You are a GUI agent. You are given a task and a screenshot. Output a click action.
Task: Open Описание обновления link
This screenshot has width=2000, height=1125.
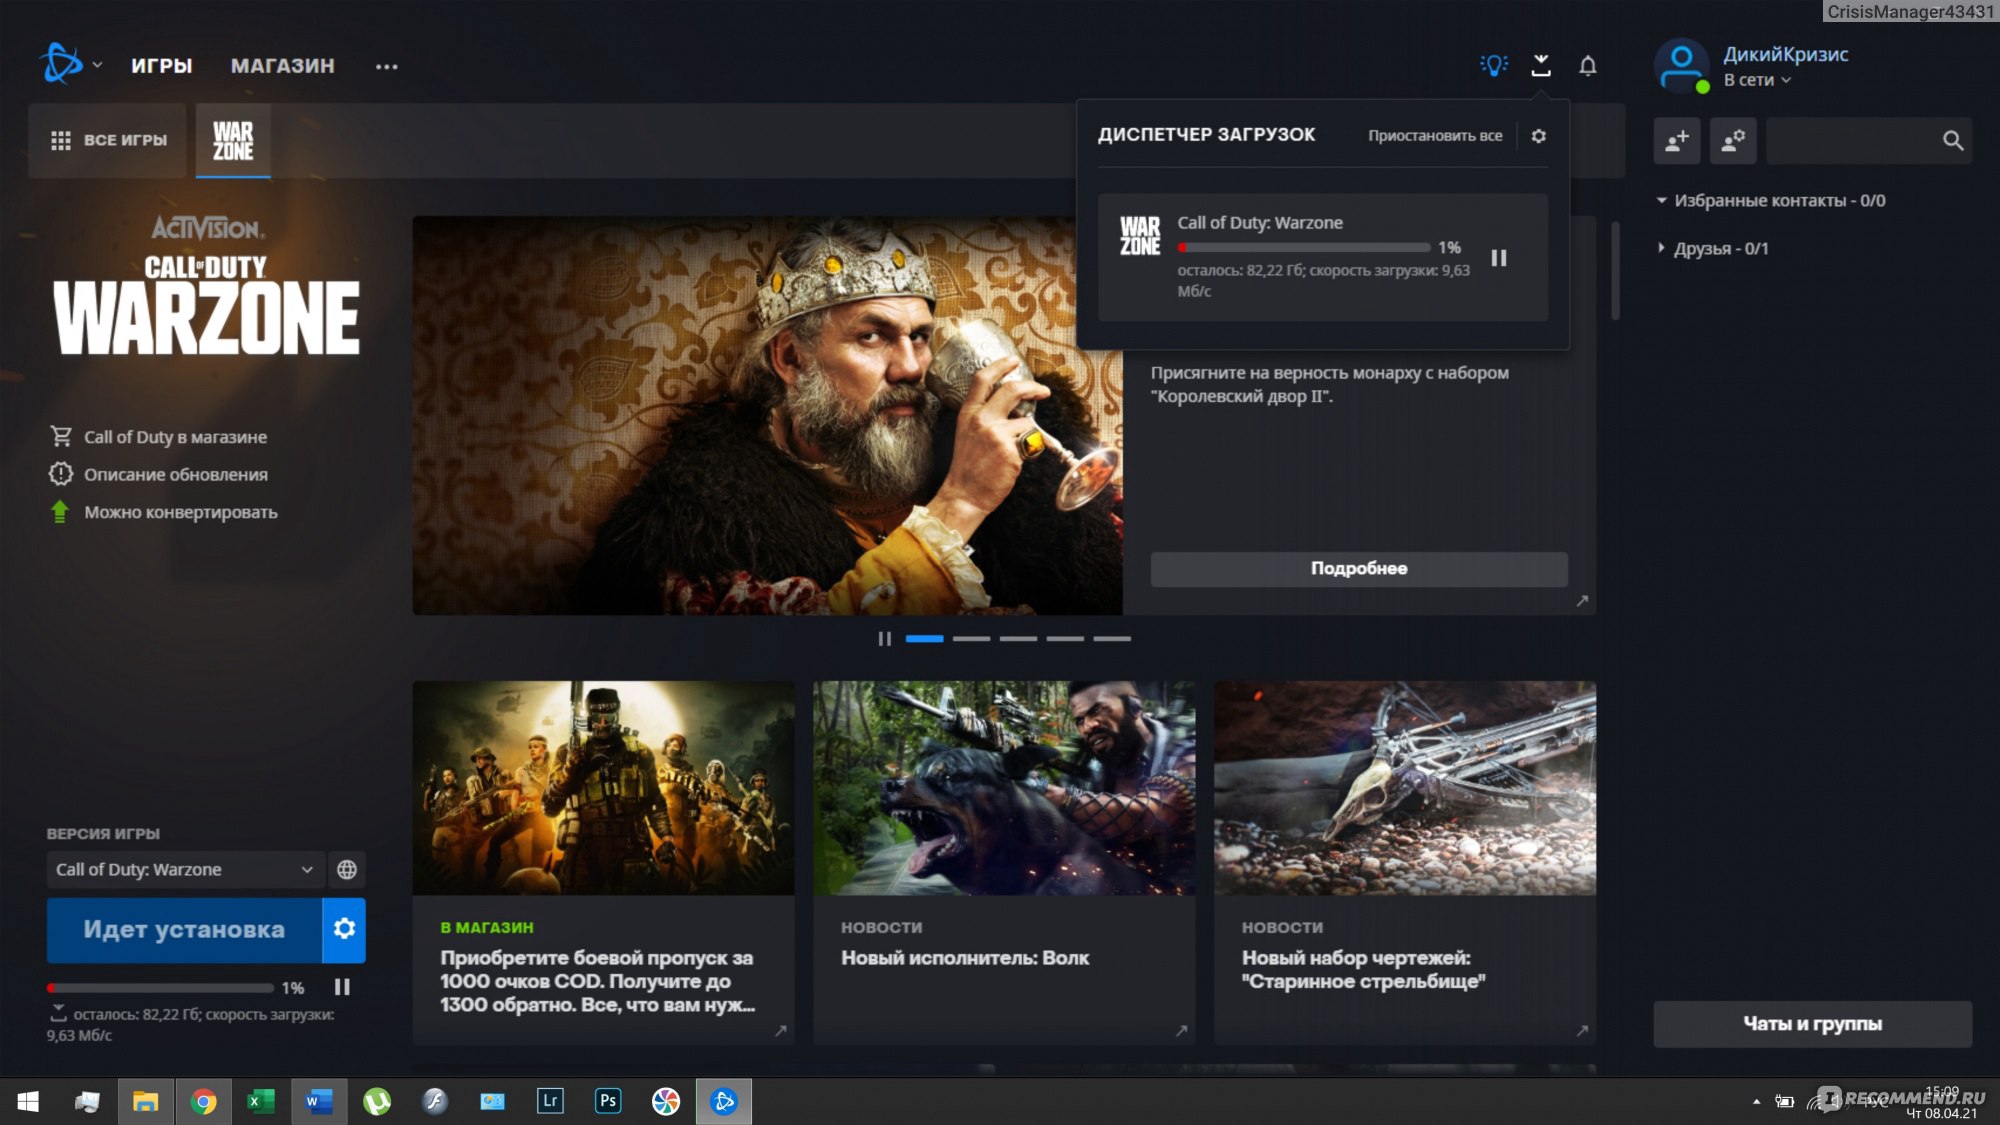pos(158,474)
